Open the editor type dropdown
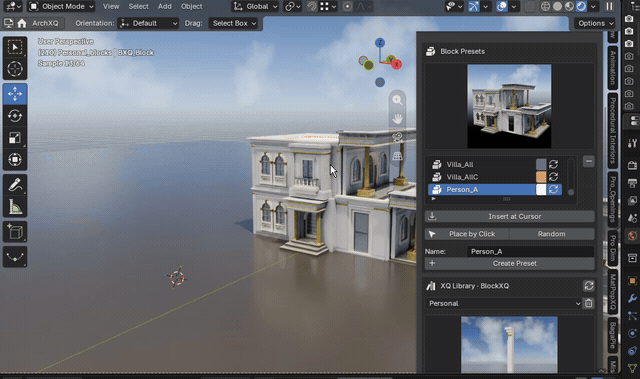Viewport: 640px width, 379px height. point(13,7)
